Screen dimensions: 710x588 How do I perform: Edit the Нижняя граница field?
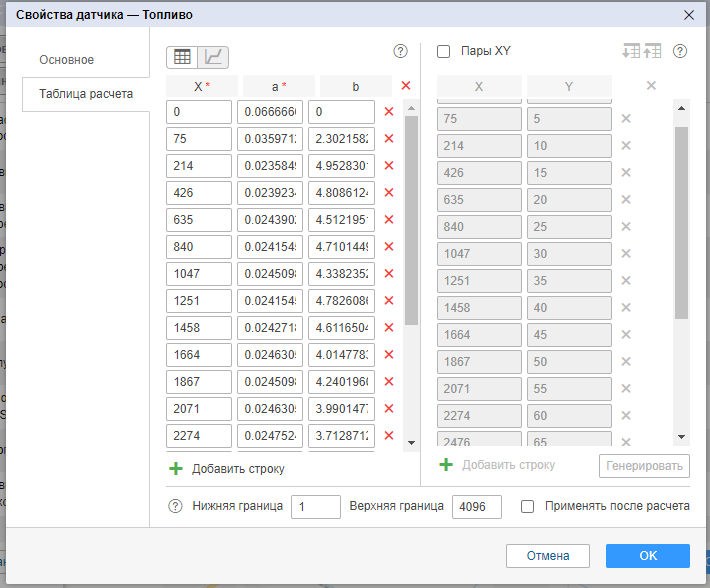point(316,507)
